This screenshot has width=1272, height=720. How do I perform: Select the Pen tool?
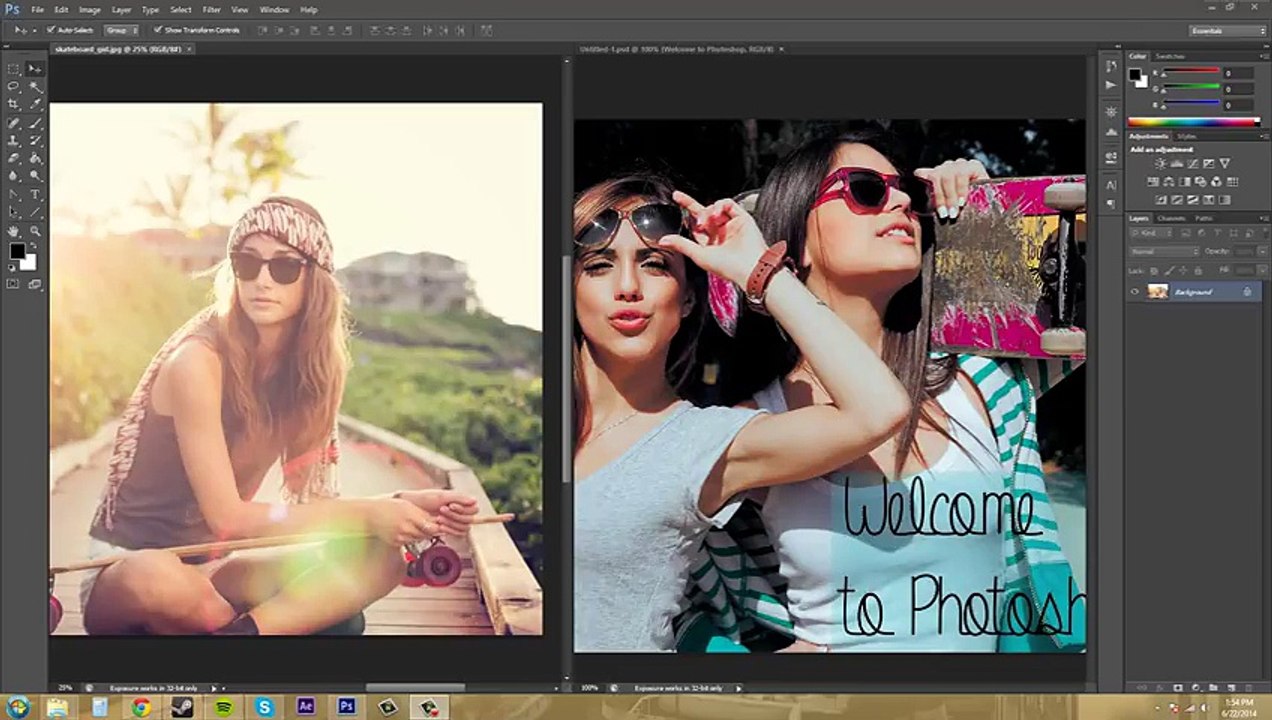click(13, 193)
